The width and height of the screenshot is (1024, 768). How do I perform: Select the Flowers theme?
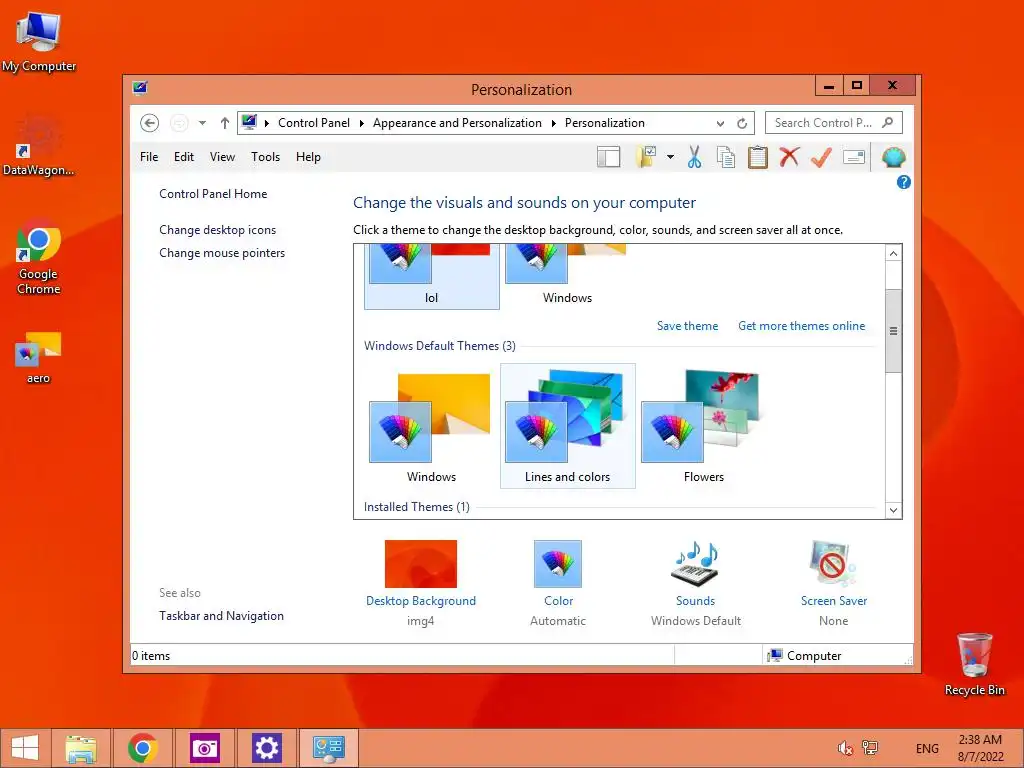tap(703, 426)
